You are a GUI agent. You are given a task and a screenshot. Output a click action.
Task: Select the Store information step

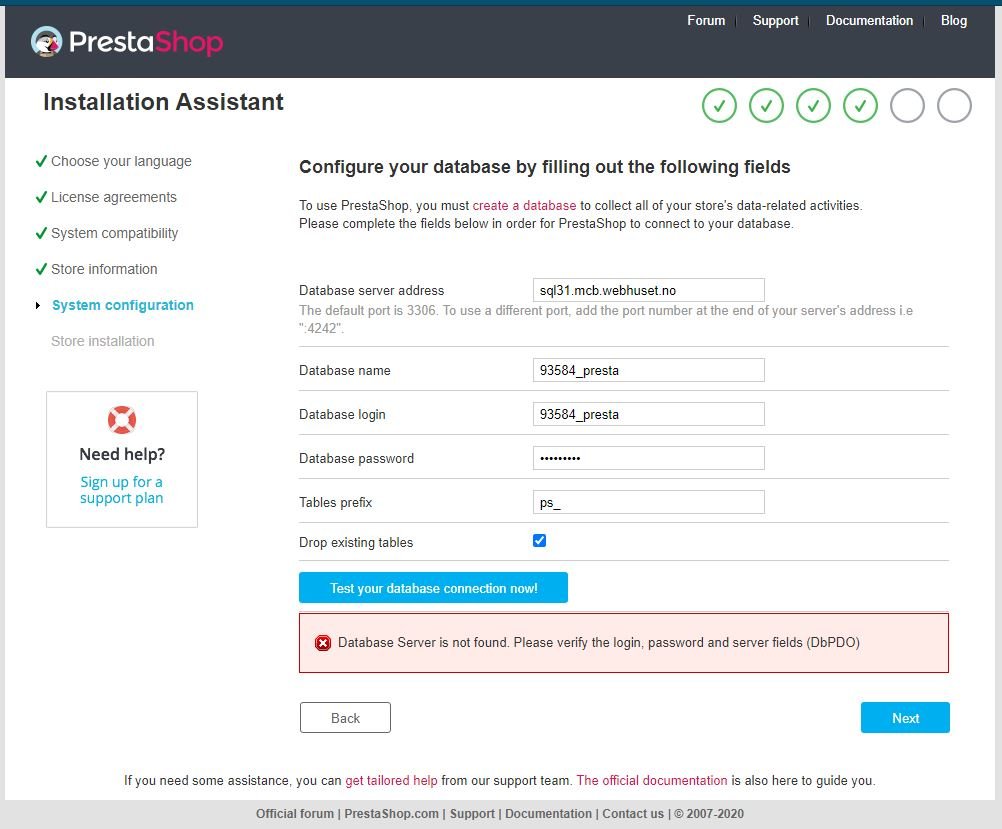[x=104, y=269]
